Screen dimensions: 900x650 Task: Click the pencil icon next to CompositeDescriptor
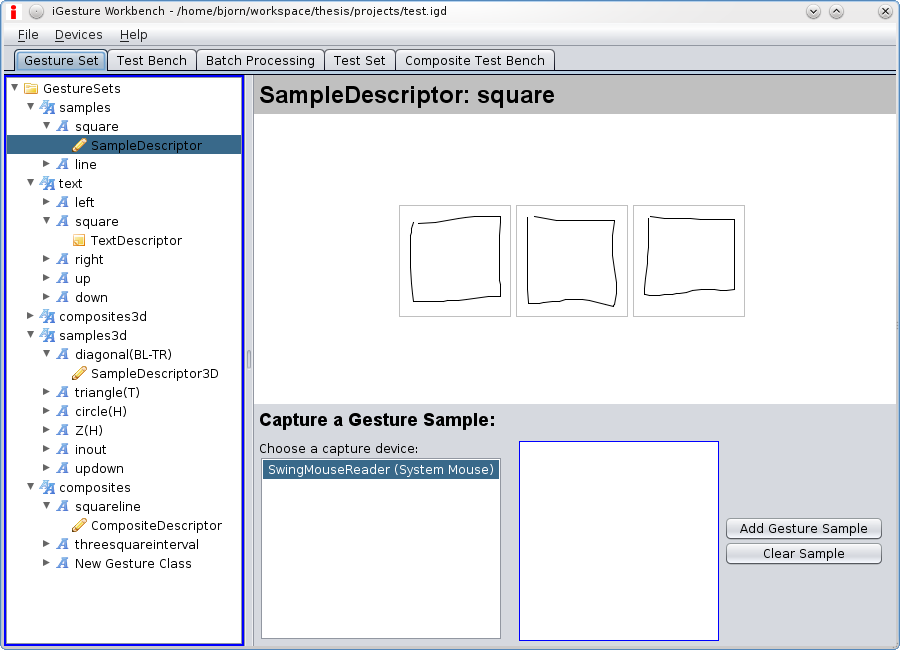pos(80,525)
